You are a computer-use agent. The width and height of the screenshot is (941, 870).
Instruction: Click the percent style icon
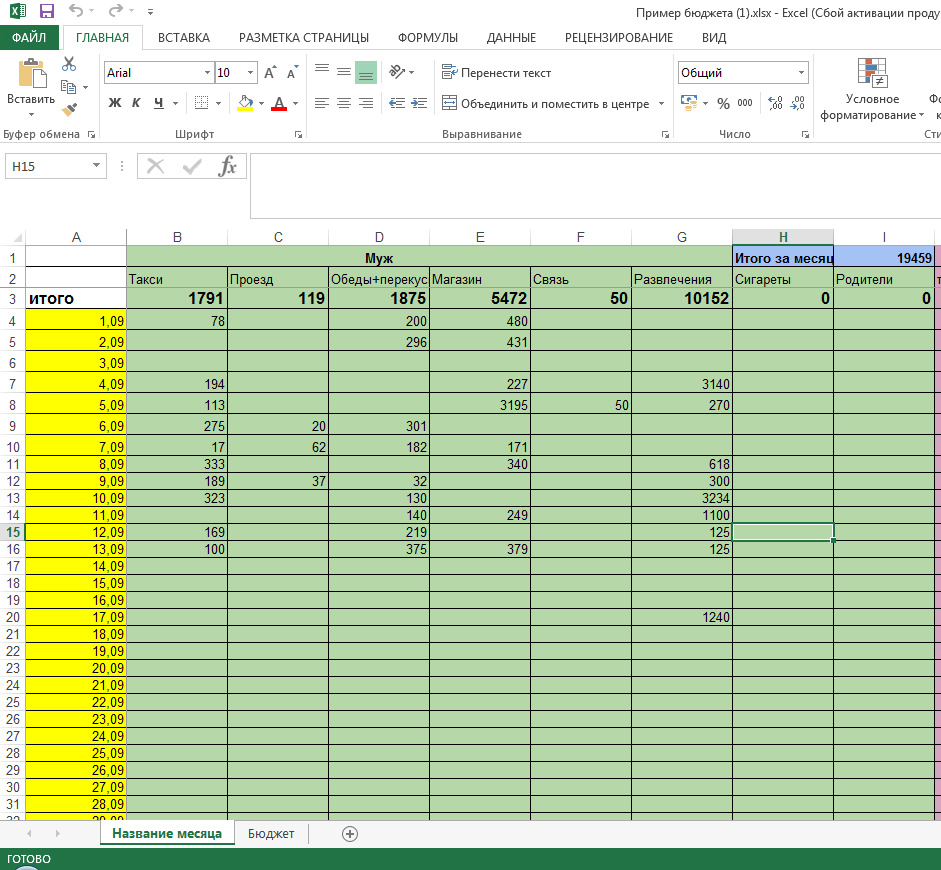coord(724,103)
